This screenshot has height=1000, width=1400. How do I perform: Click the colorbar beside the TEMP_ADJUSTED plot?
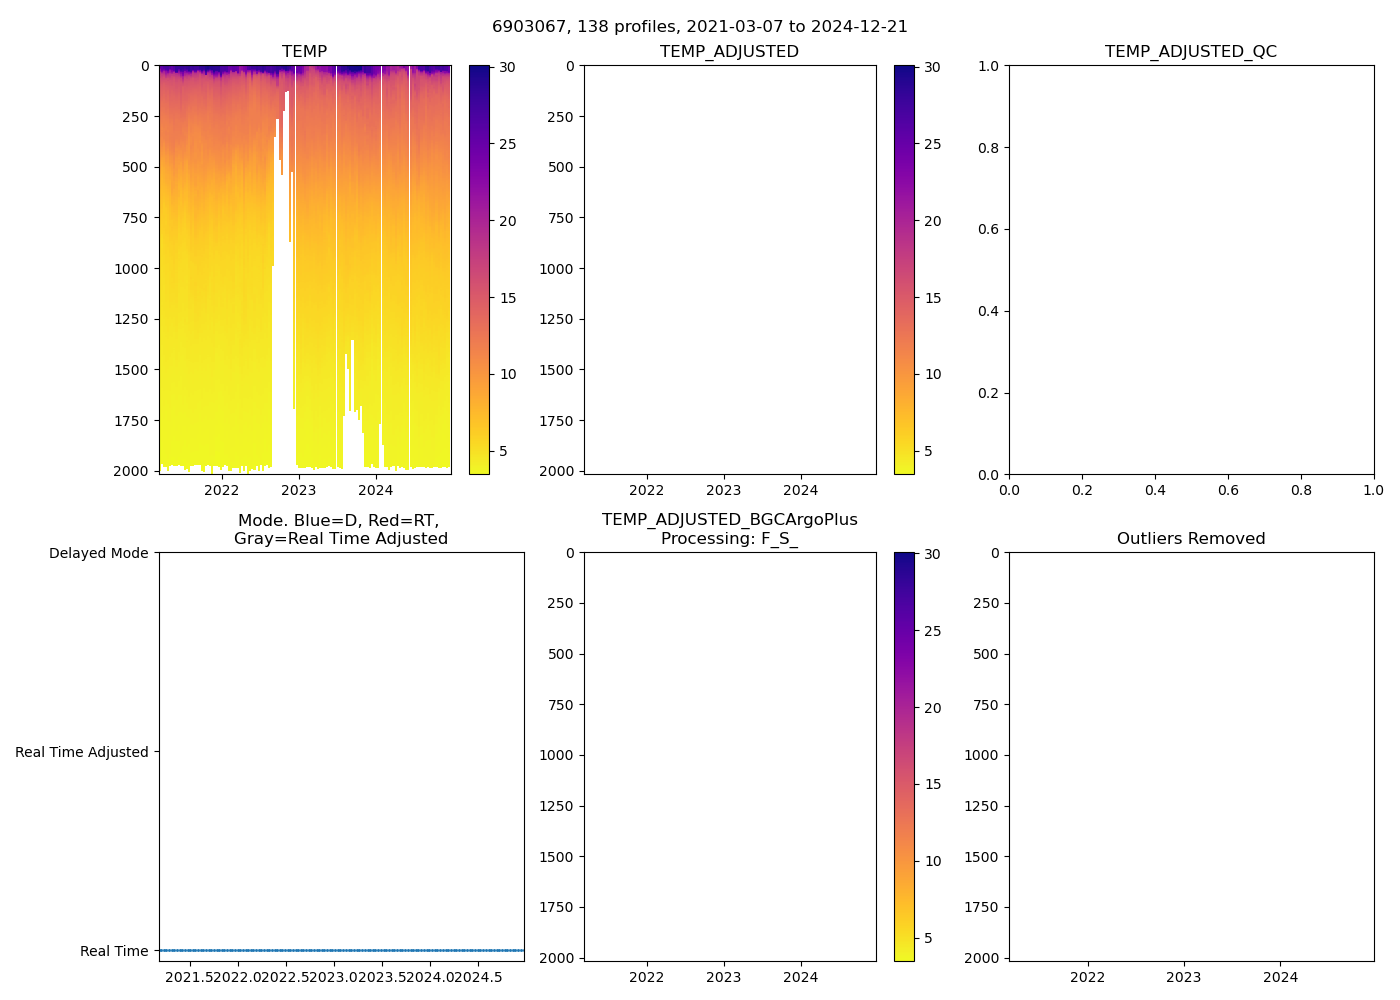point(904,270)
